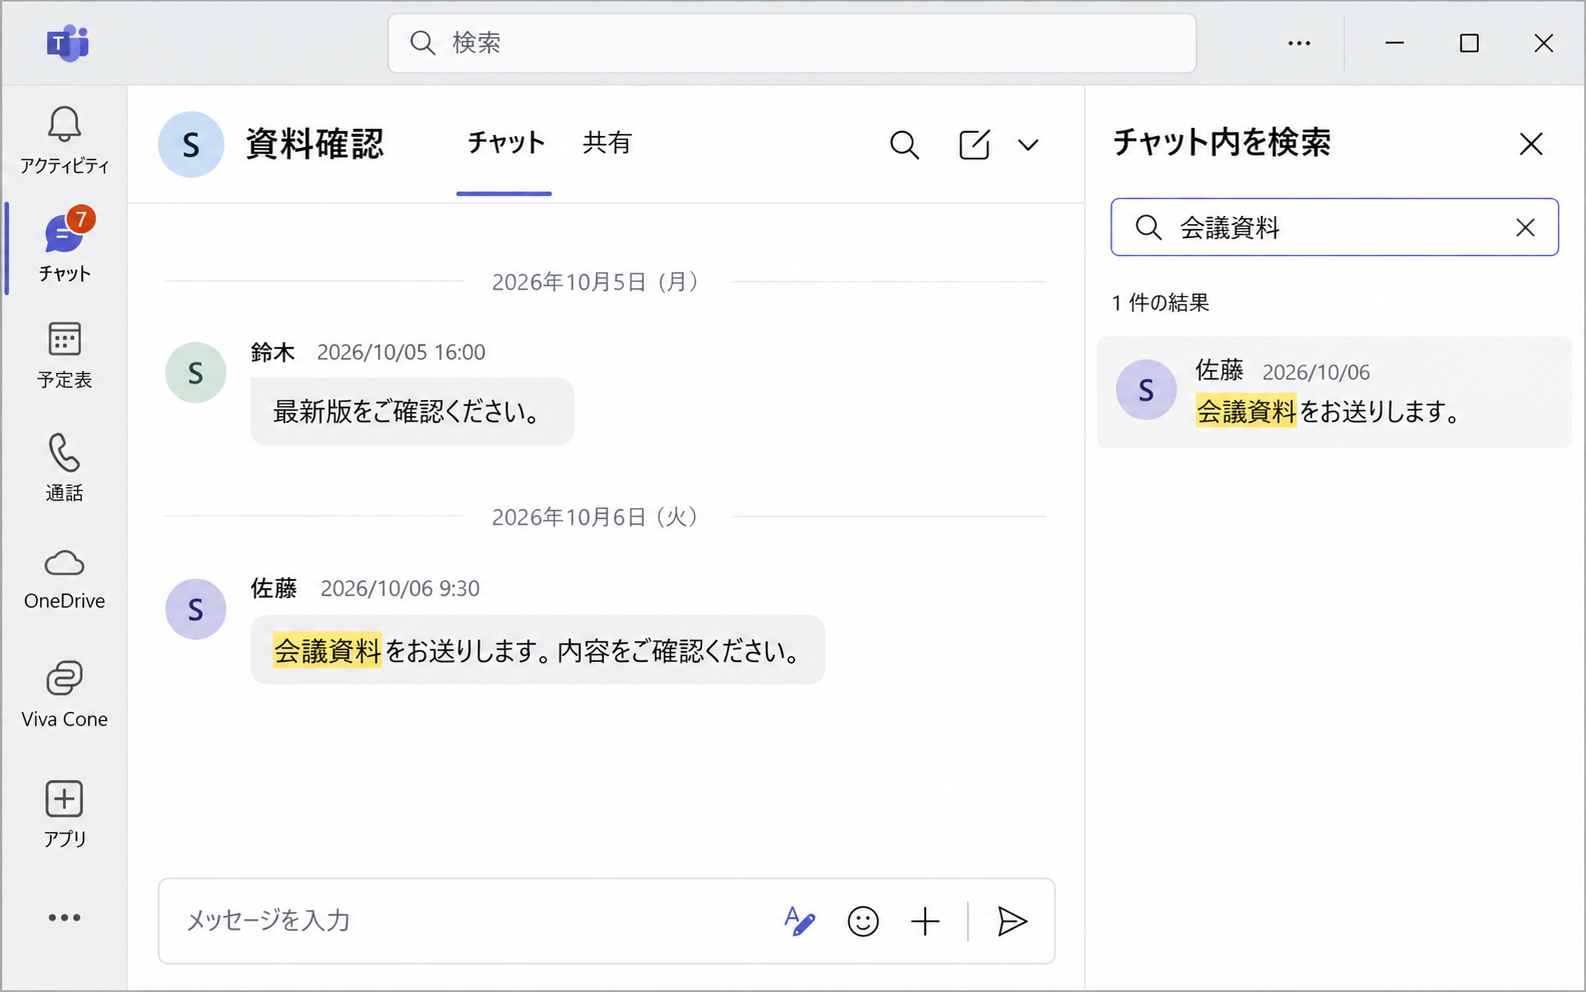1586x992 pixels.
Task: Click the 1 件の結果 label
Action: 1161,303
